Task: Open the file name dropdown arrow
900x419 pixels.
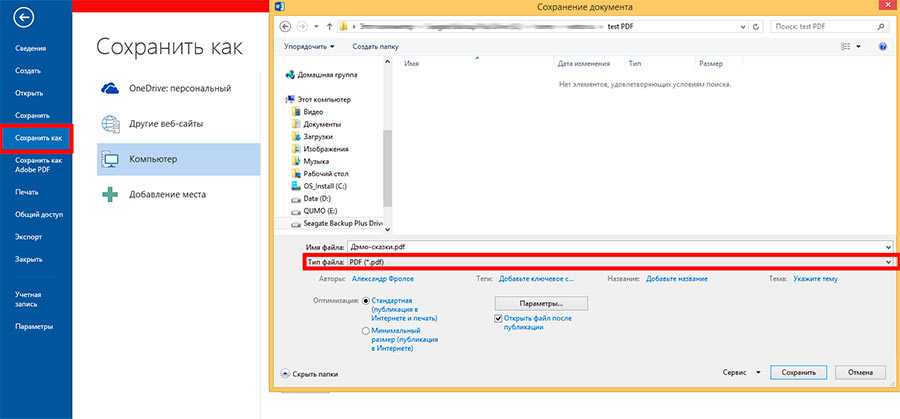Action: tap(889, 246)
